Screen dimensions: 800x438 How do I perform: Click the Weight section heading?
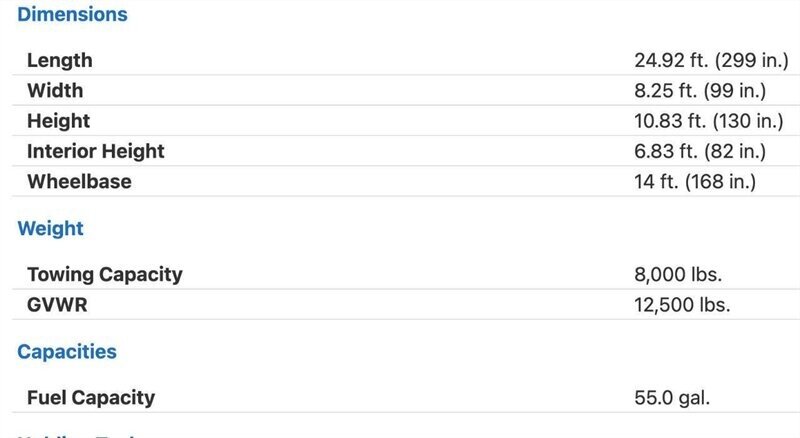pos(51,228)
